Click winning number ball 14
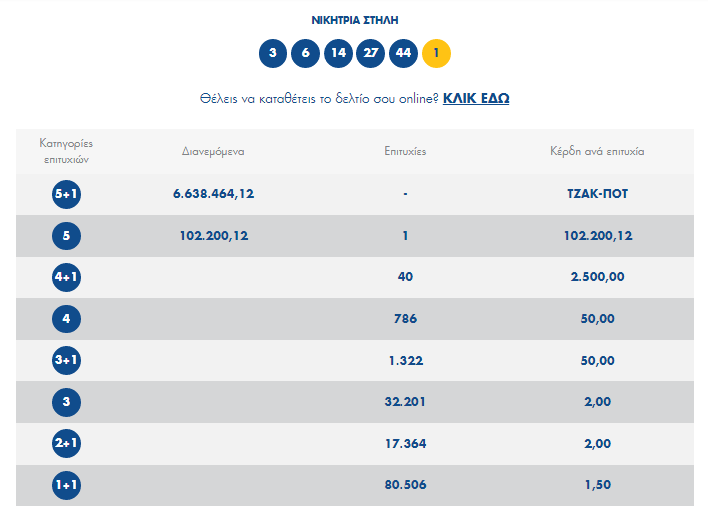708x509 pixels. (338, 53)
